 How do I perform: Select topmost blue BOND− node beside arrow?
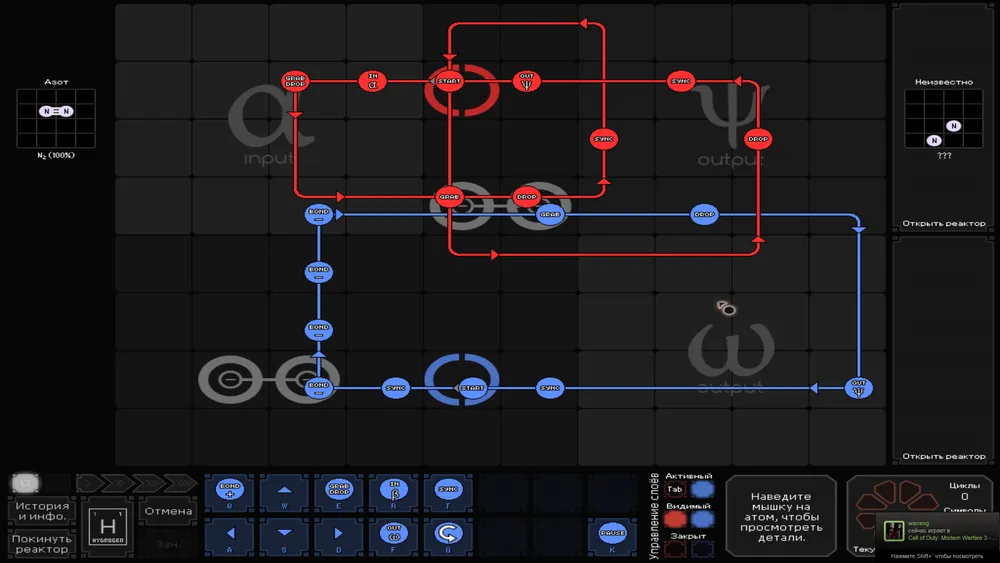318,214
